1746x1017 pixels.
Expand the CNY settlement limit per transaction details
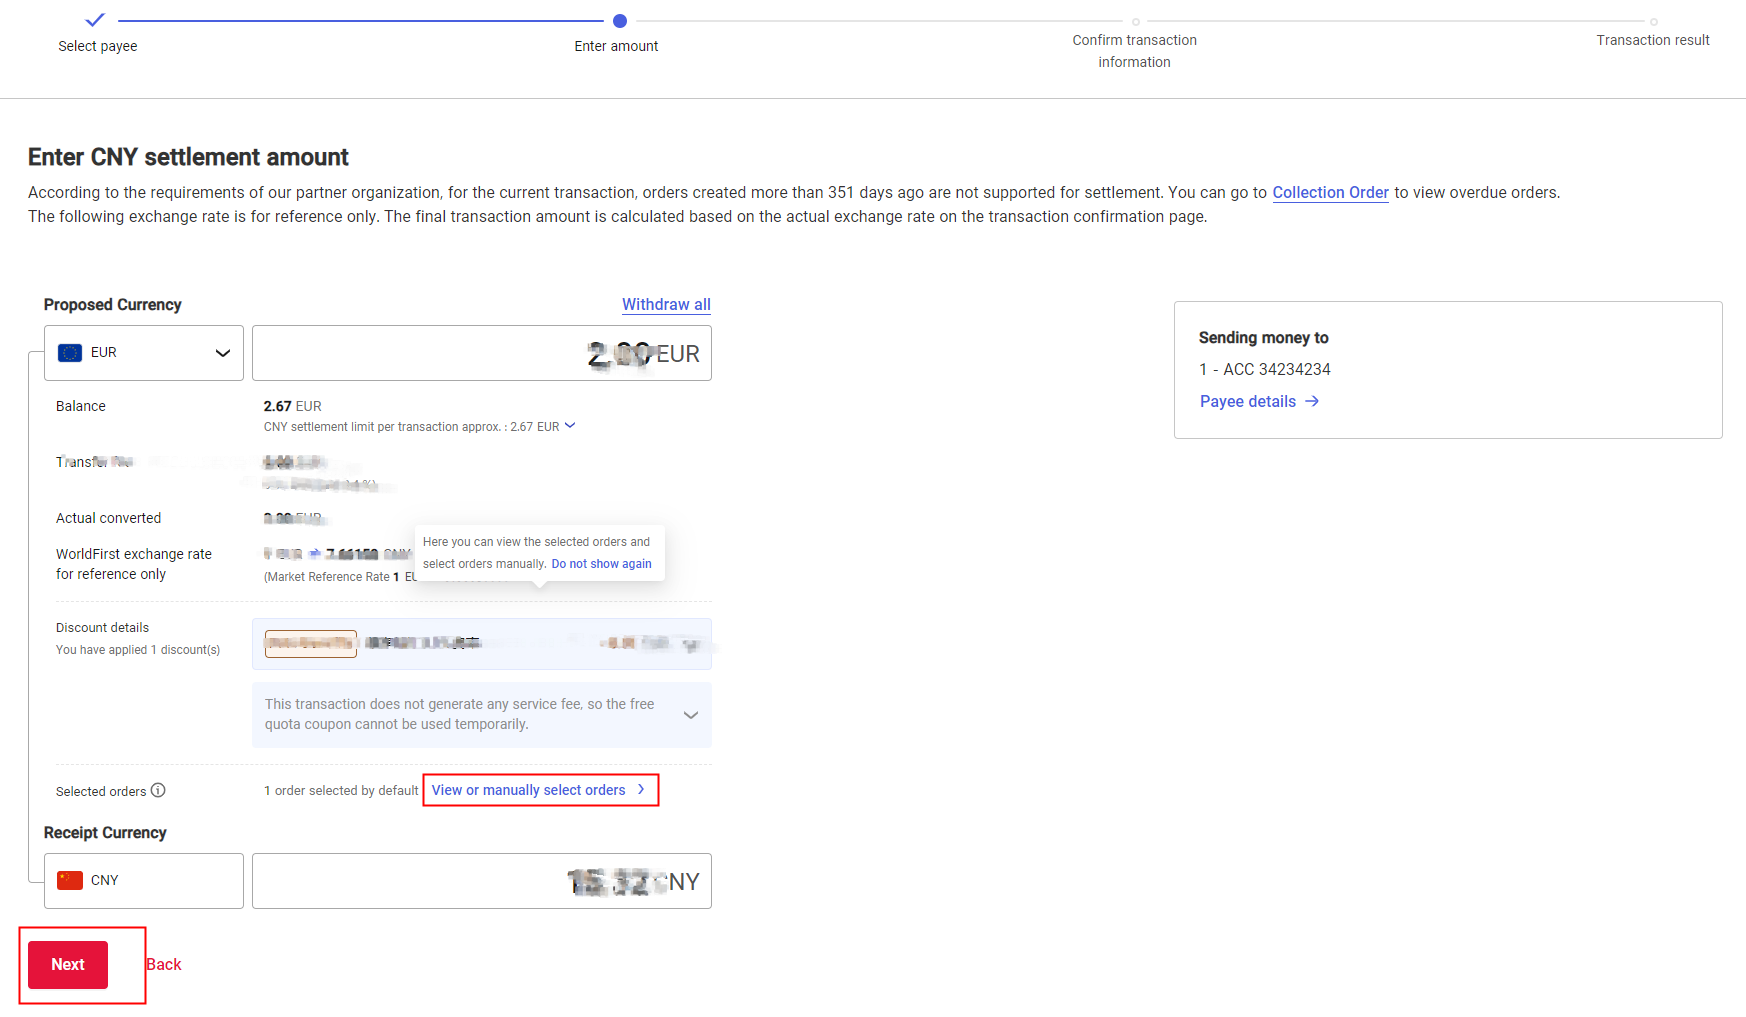point(570,426)
